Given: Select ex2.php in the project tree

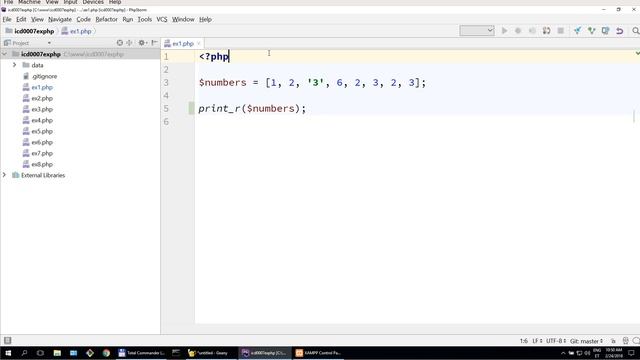Looking at the screenshot, I should coord(42,98).
